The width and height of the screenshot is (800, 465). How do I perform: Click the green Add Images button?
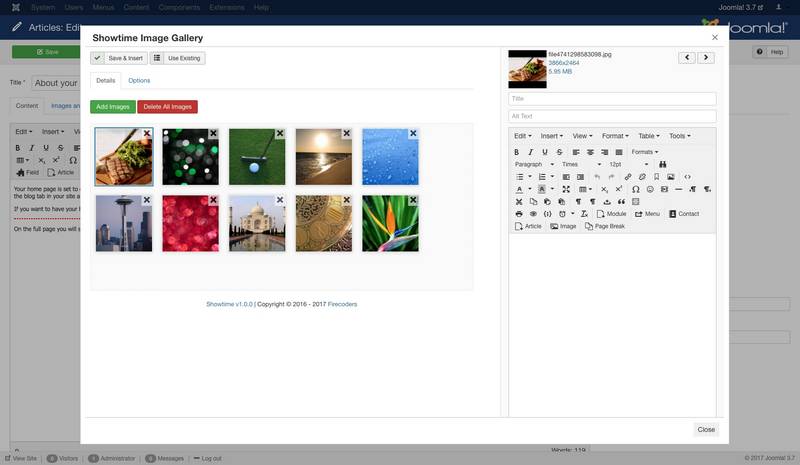point(112,106)
